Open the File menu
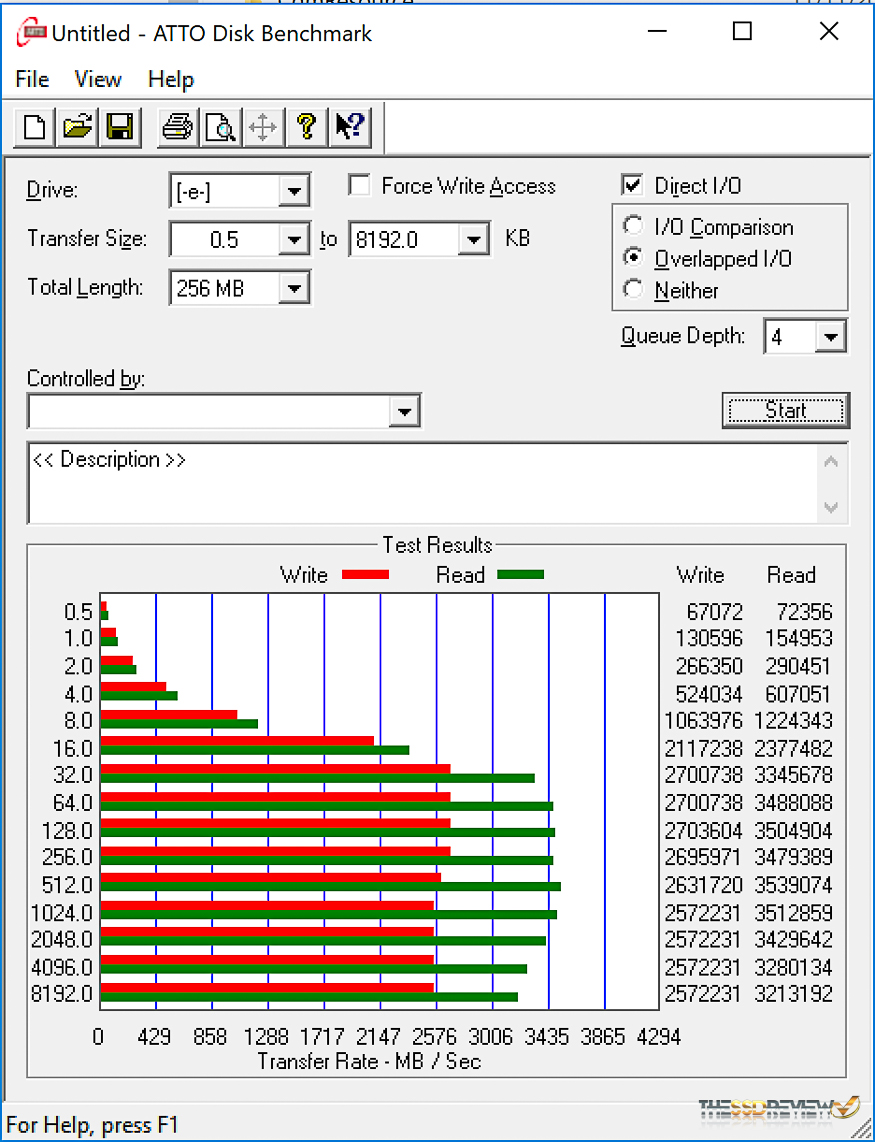This screenshot has width=875, height=1142. pos(32,79)
